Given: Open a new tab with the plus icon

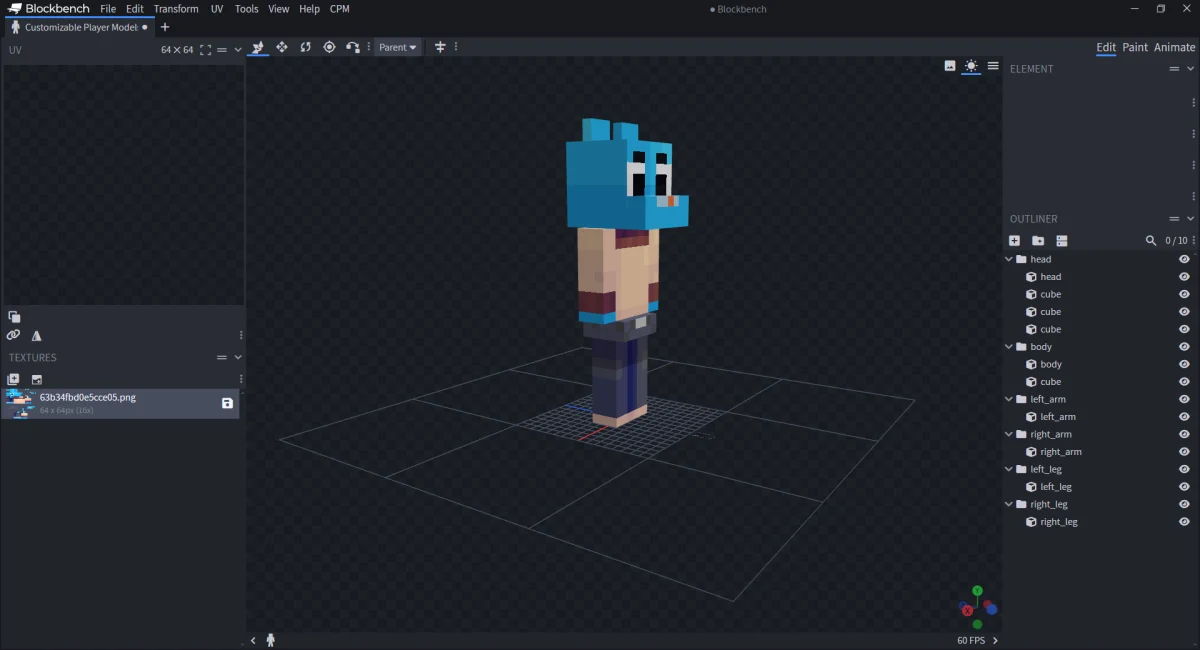Looking at the screenshot, I should (165, 27).
